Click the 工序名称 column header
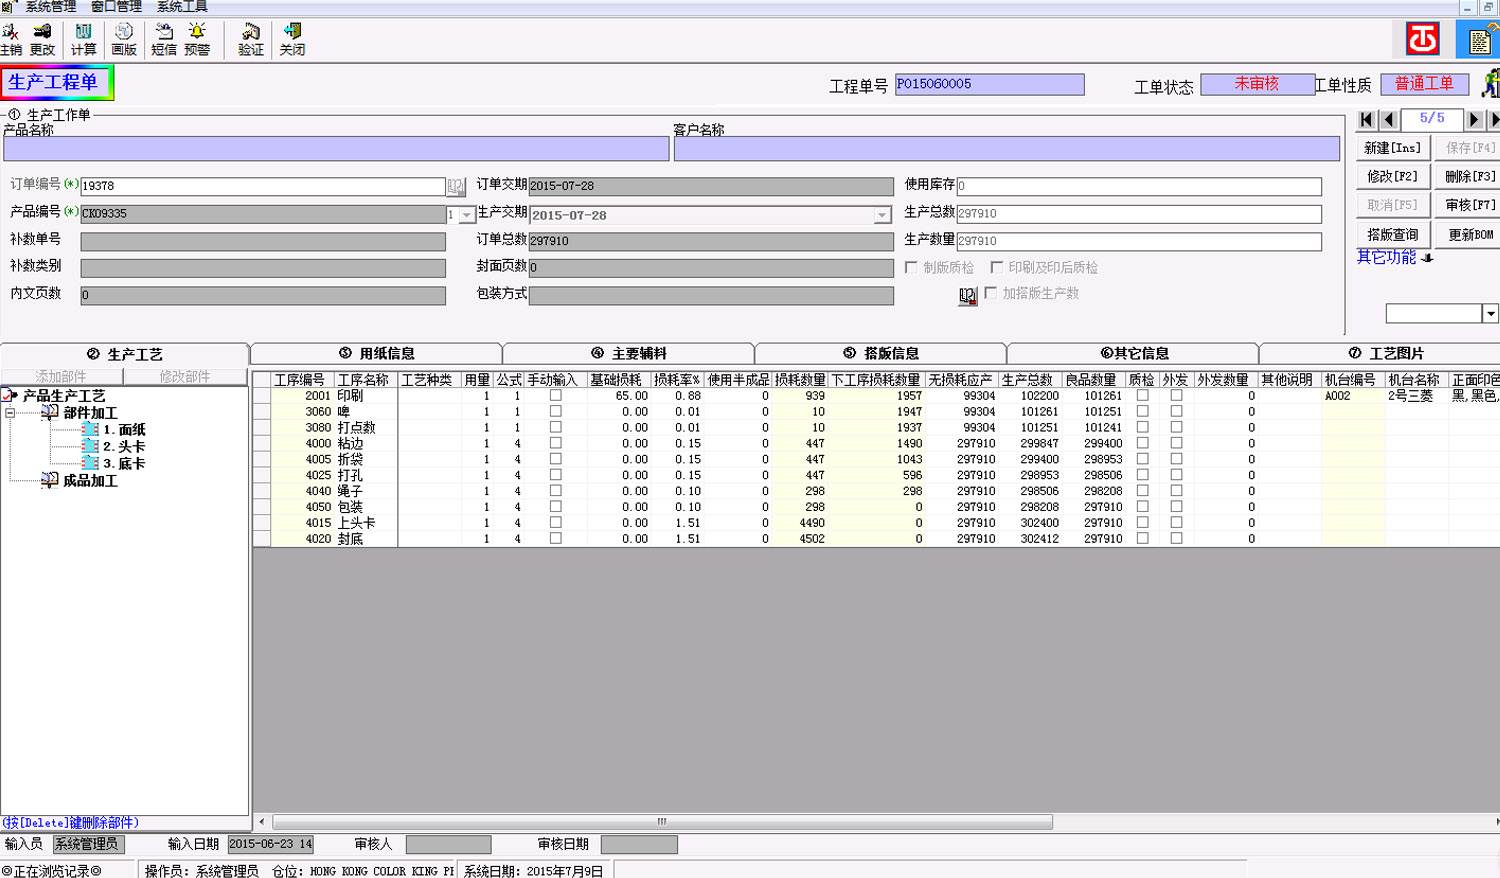1500x878 pixels. (x=364, y=380)
